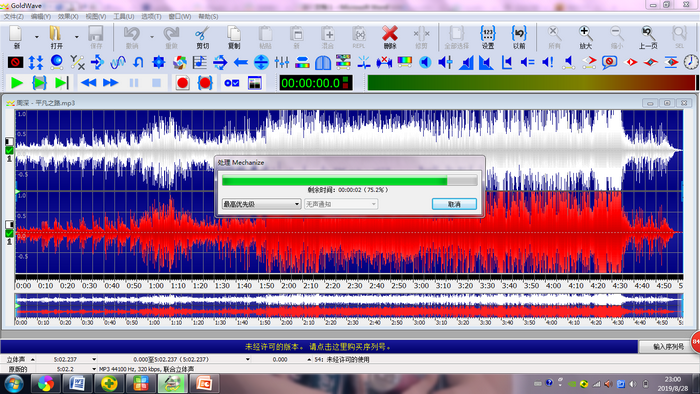Click the rewind double-arrow button
This screenshot has height=394, width=700.
88,83
